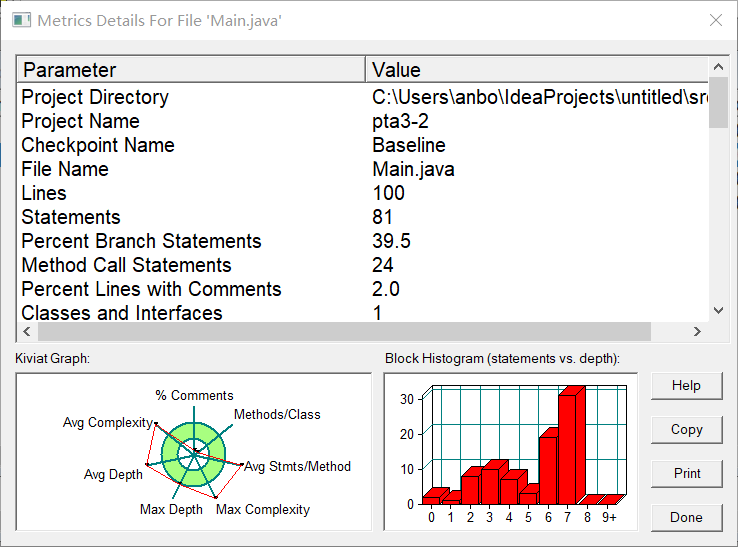Click the horizontal scrollbar thumb

[344, 331]
